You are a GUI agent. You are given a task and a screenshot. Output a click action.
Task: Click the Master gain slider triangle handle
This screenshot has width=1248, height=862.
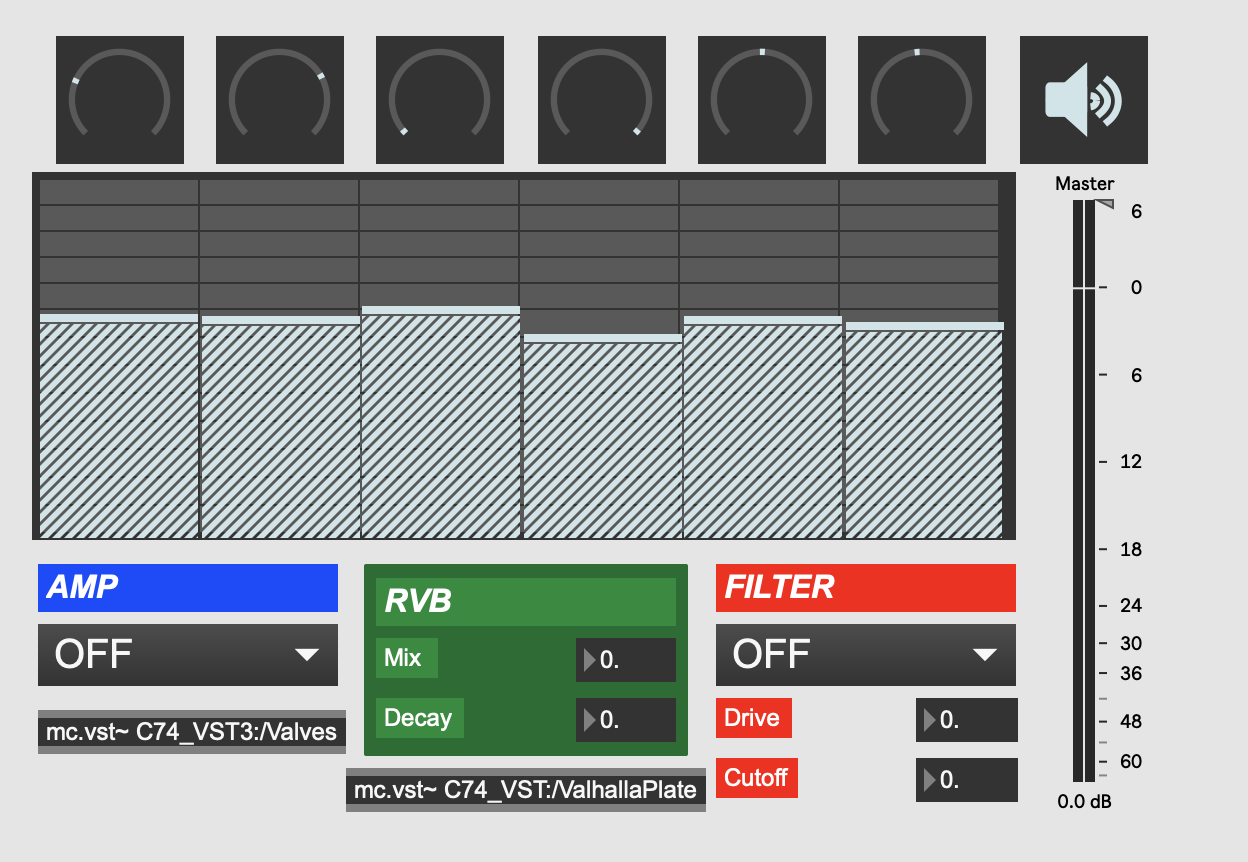(1104, 204)
